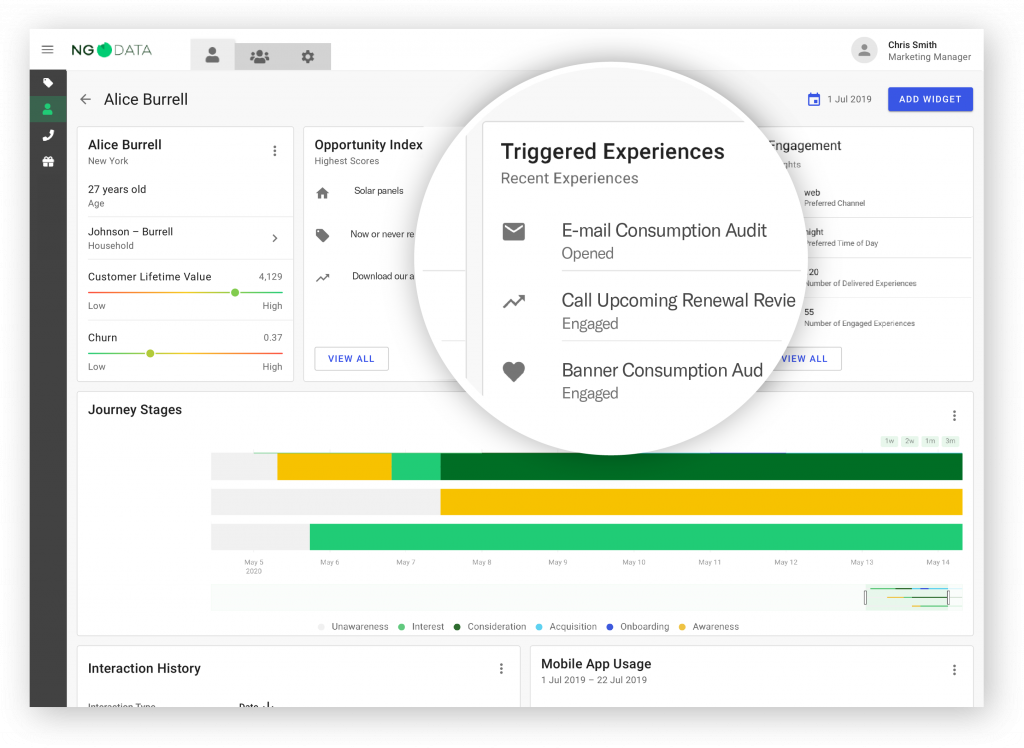The image size is (1024, 748).
Task: Adjust Customer Lifetime Value slider handle
Action: click(235, 293)
